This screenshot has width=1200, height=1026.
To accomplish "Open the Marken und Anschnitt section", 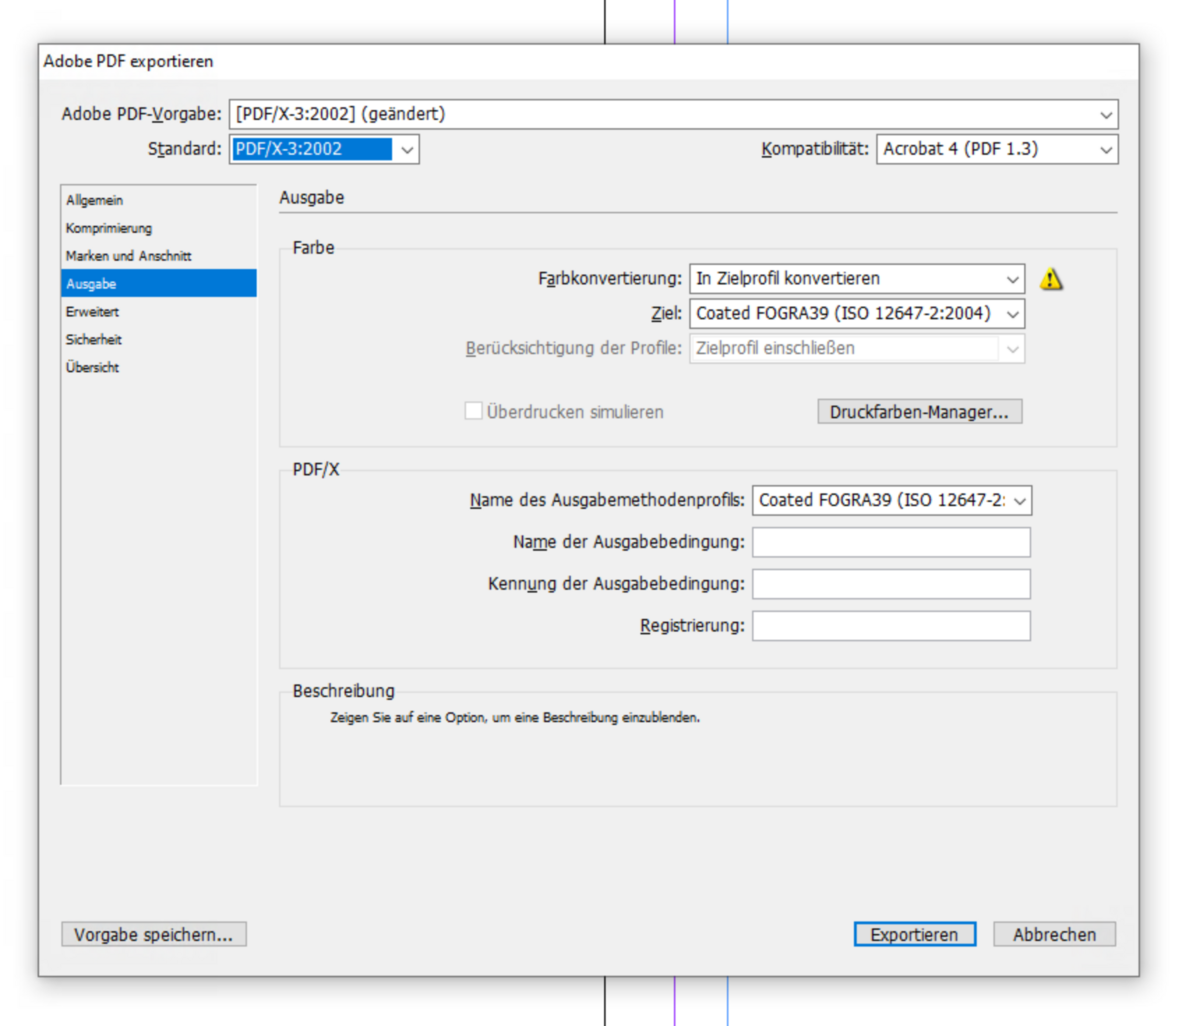I will (x=128, y=256).
